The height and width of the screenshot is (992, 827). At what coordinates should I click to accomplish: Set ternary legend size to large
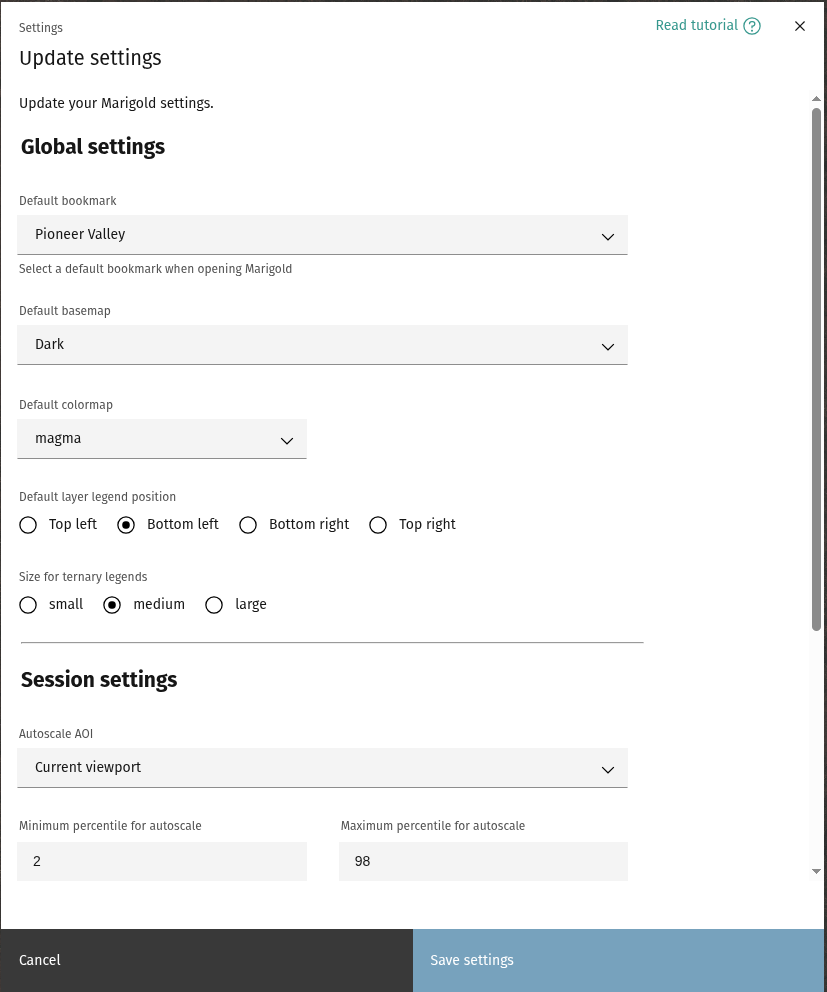pos(214,605)
